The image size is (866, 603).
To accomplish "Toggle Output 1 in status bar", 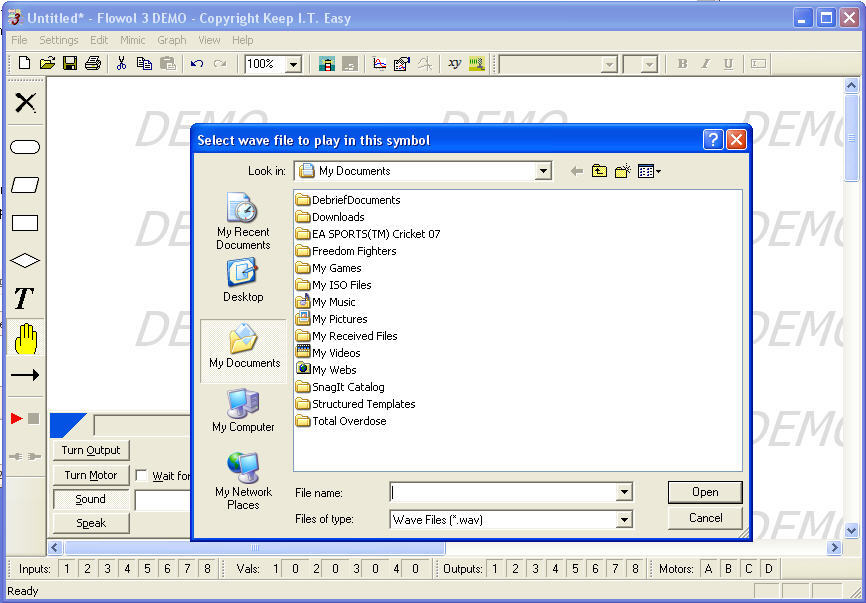I will (495, 568).
